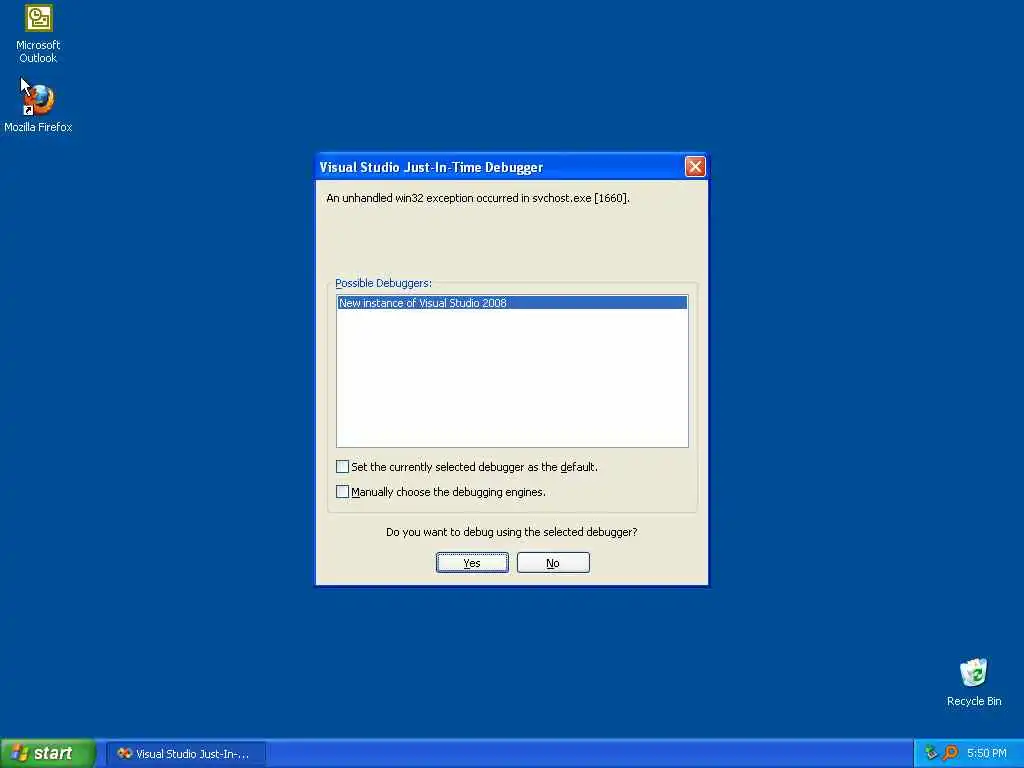
Task: Click Yes to debug with selected debugger
Action: coord(472,563)
